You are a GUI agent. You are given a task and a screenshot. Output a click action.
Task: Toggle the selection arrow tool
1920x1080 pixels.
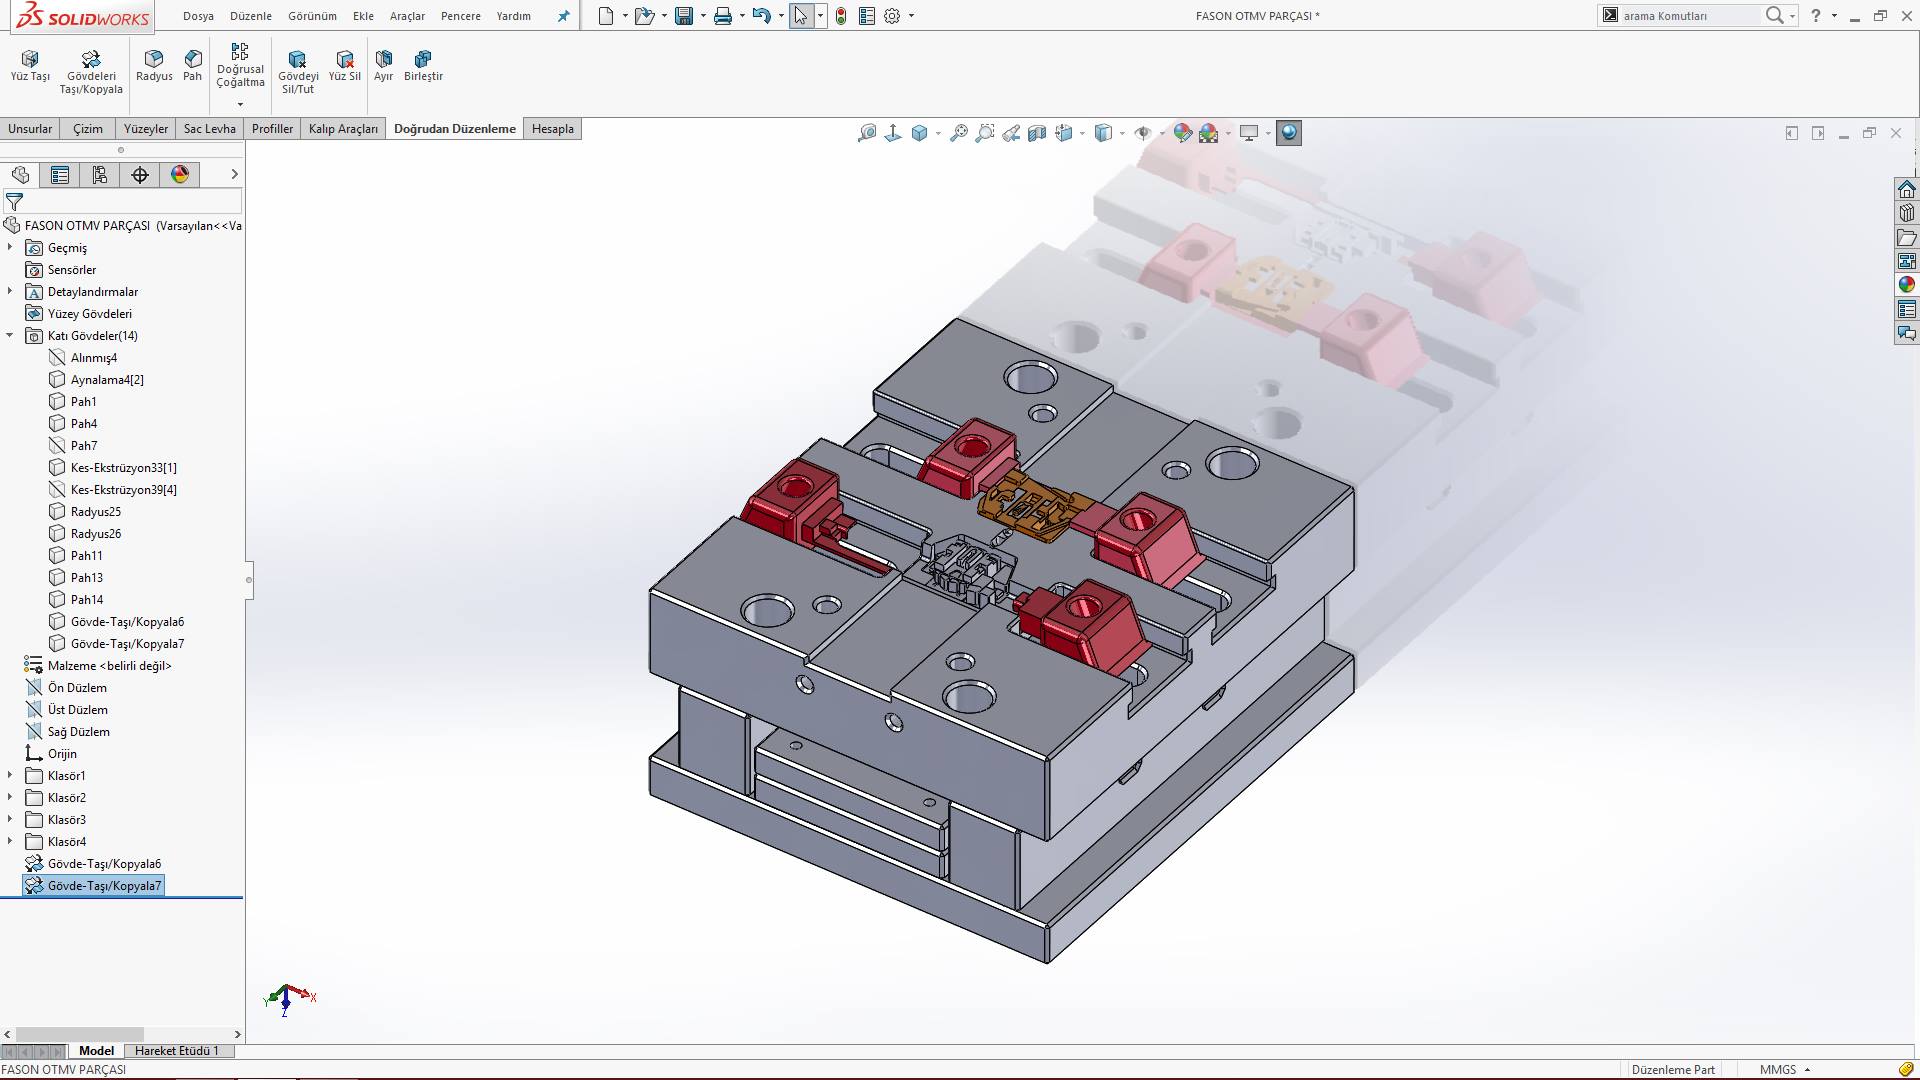click(x=801, y=16)
